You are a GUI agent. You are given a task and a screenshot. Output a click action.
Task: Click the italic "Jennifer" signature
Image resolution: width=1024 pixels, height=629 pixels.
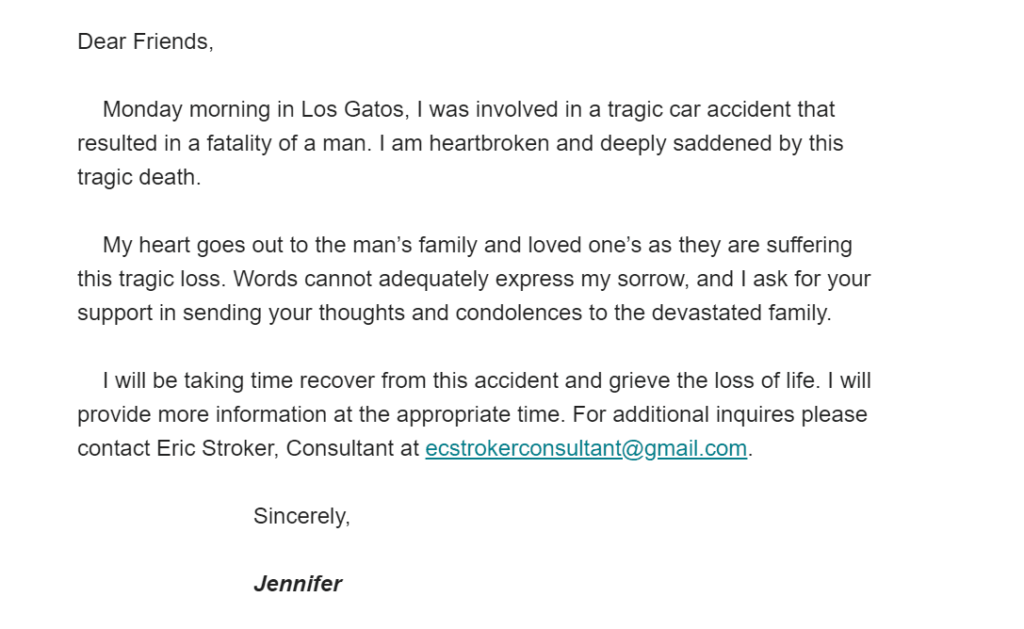coord(297,584)
